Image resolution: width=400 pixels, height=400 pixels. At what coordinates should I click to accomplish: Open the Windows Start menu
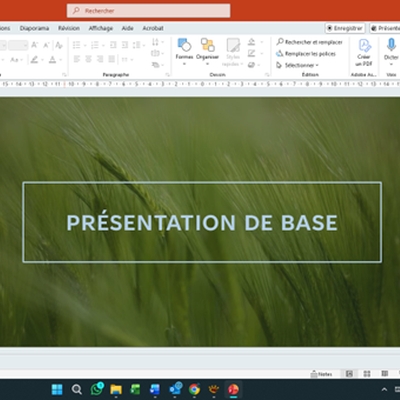[x=57, y=389]
